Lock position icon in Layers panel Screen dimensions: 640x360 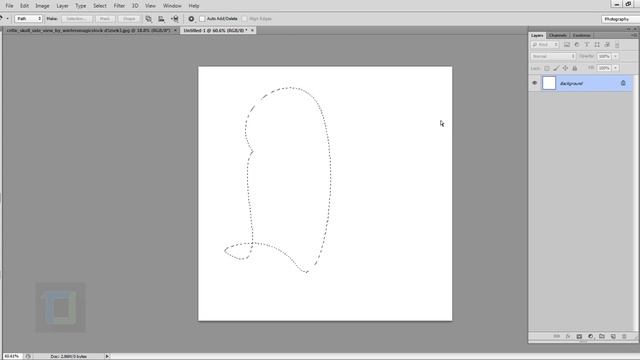point(565,68)
